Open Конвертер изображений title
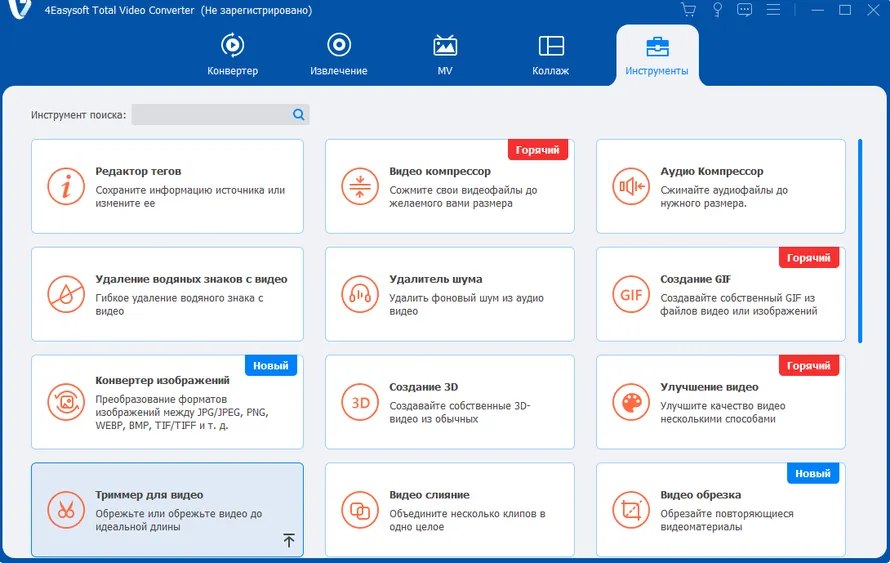This screenshot has width=890, height=563. pos(162,380)
